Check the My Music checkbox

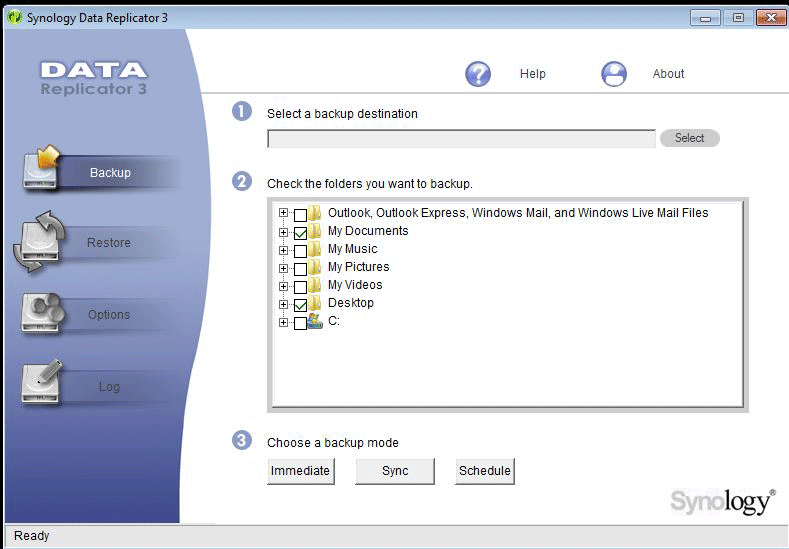click(x=300, y=251)
